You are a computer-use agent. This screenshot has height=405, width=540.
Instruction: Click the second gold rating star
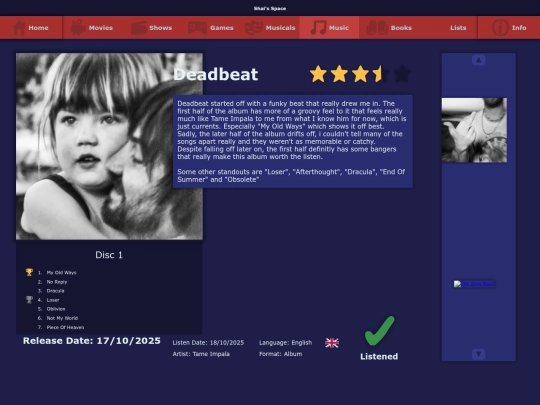339,74
